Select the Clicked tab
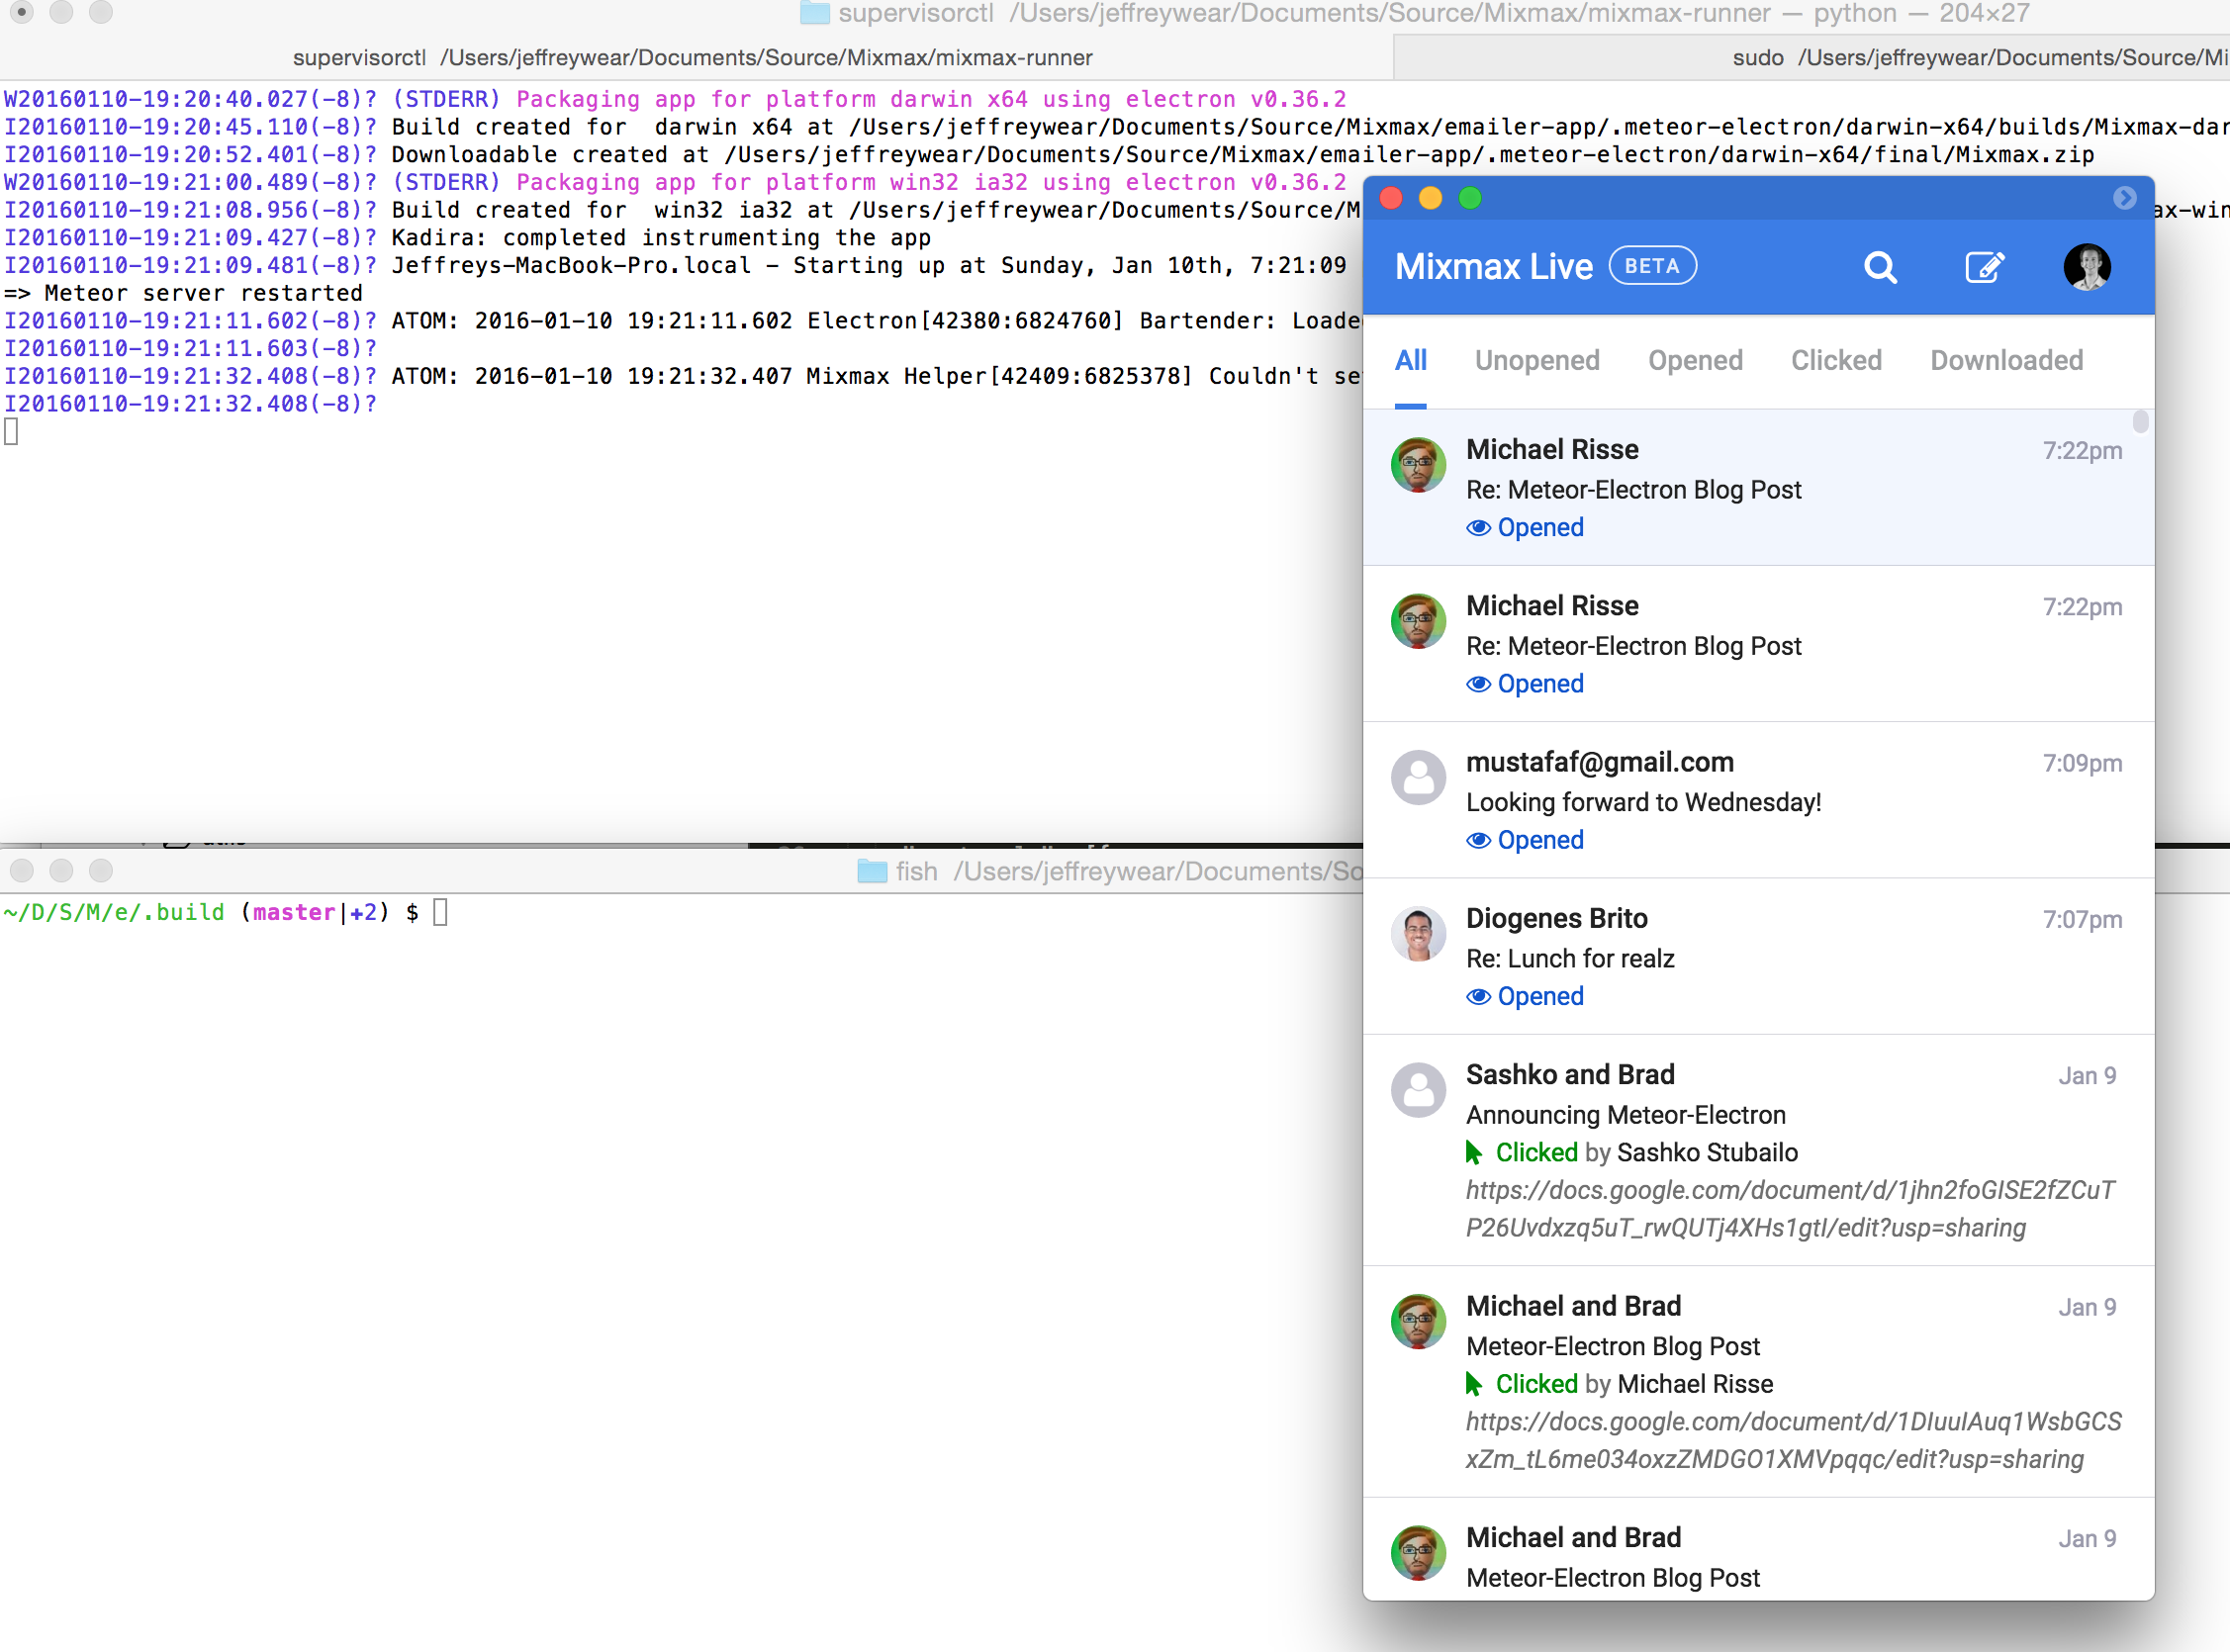 tap(1836, 360)
